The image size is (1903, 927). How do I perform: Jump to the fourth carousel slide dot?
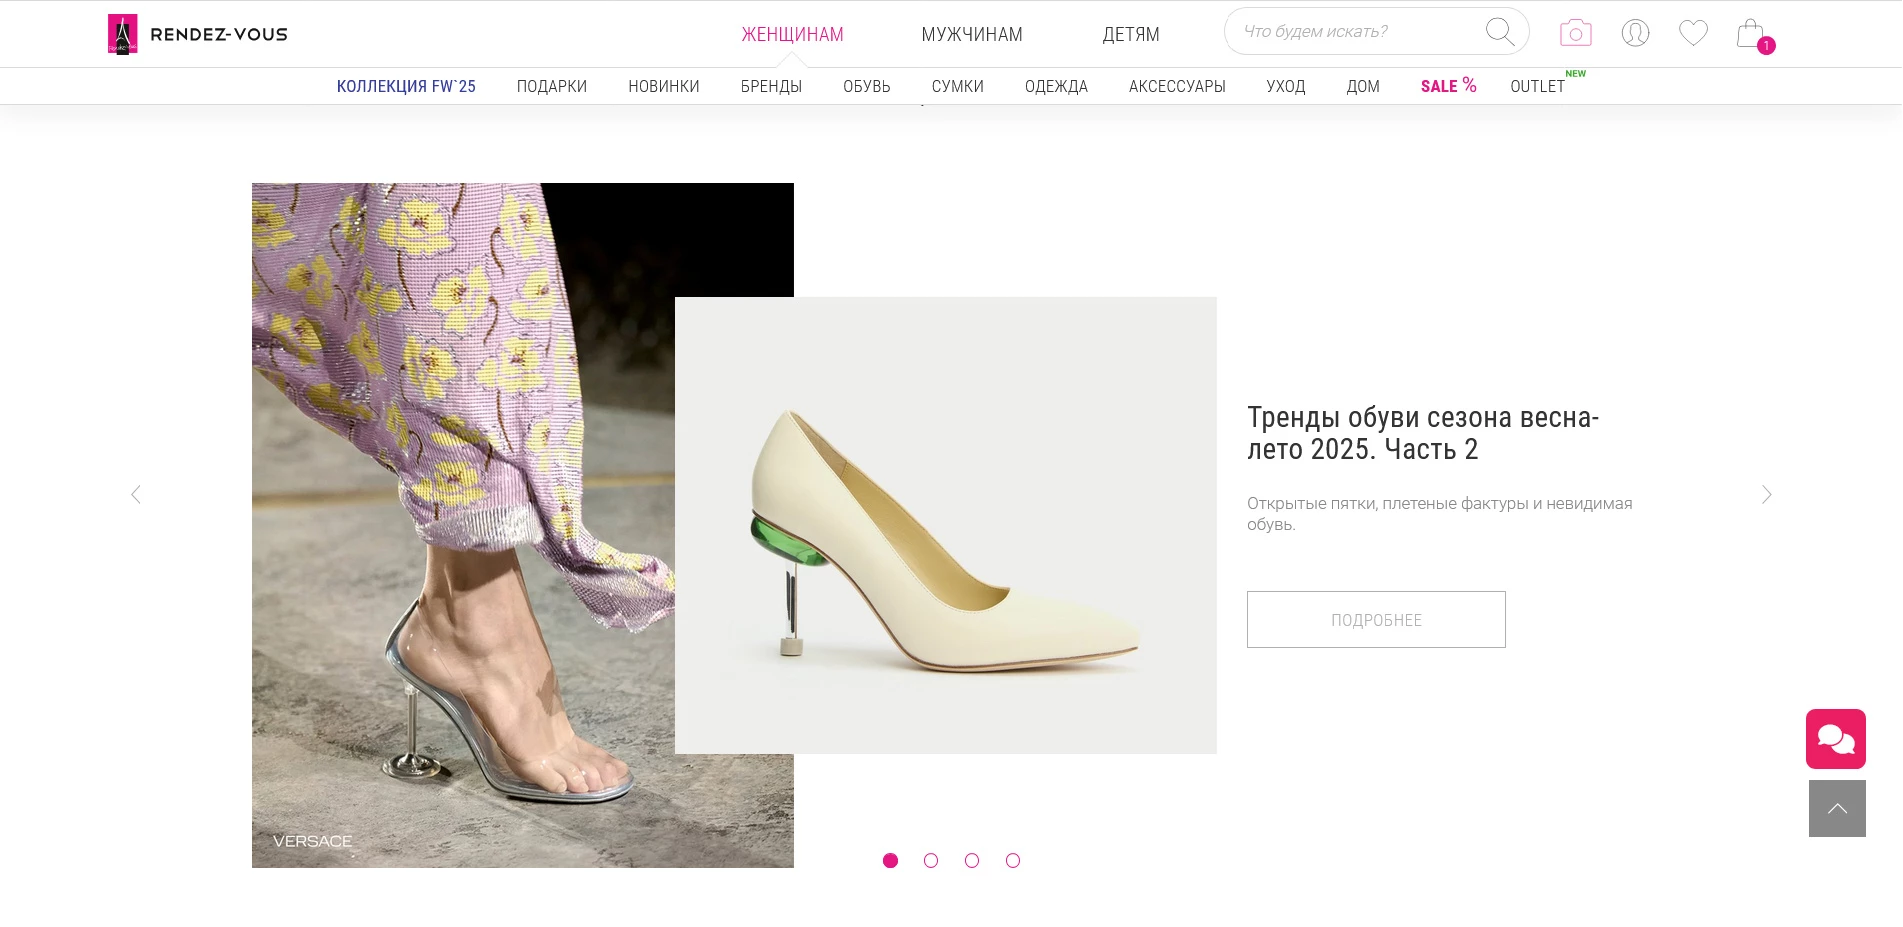(1013, 861)
